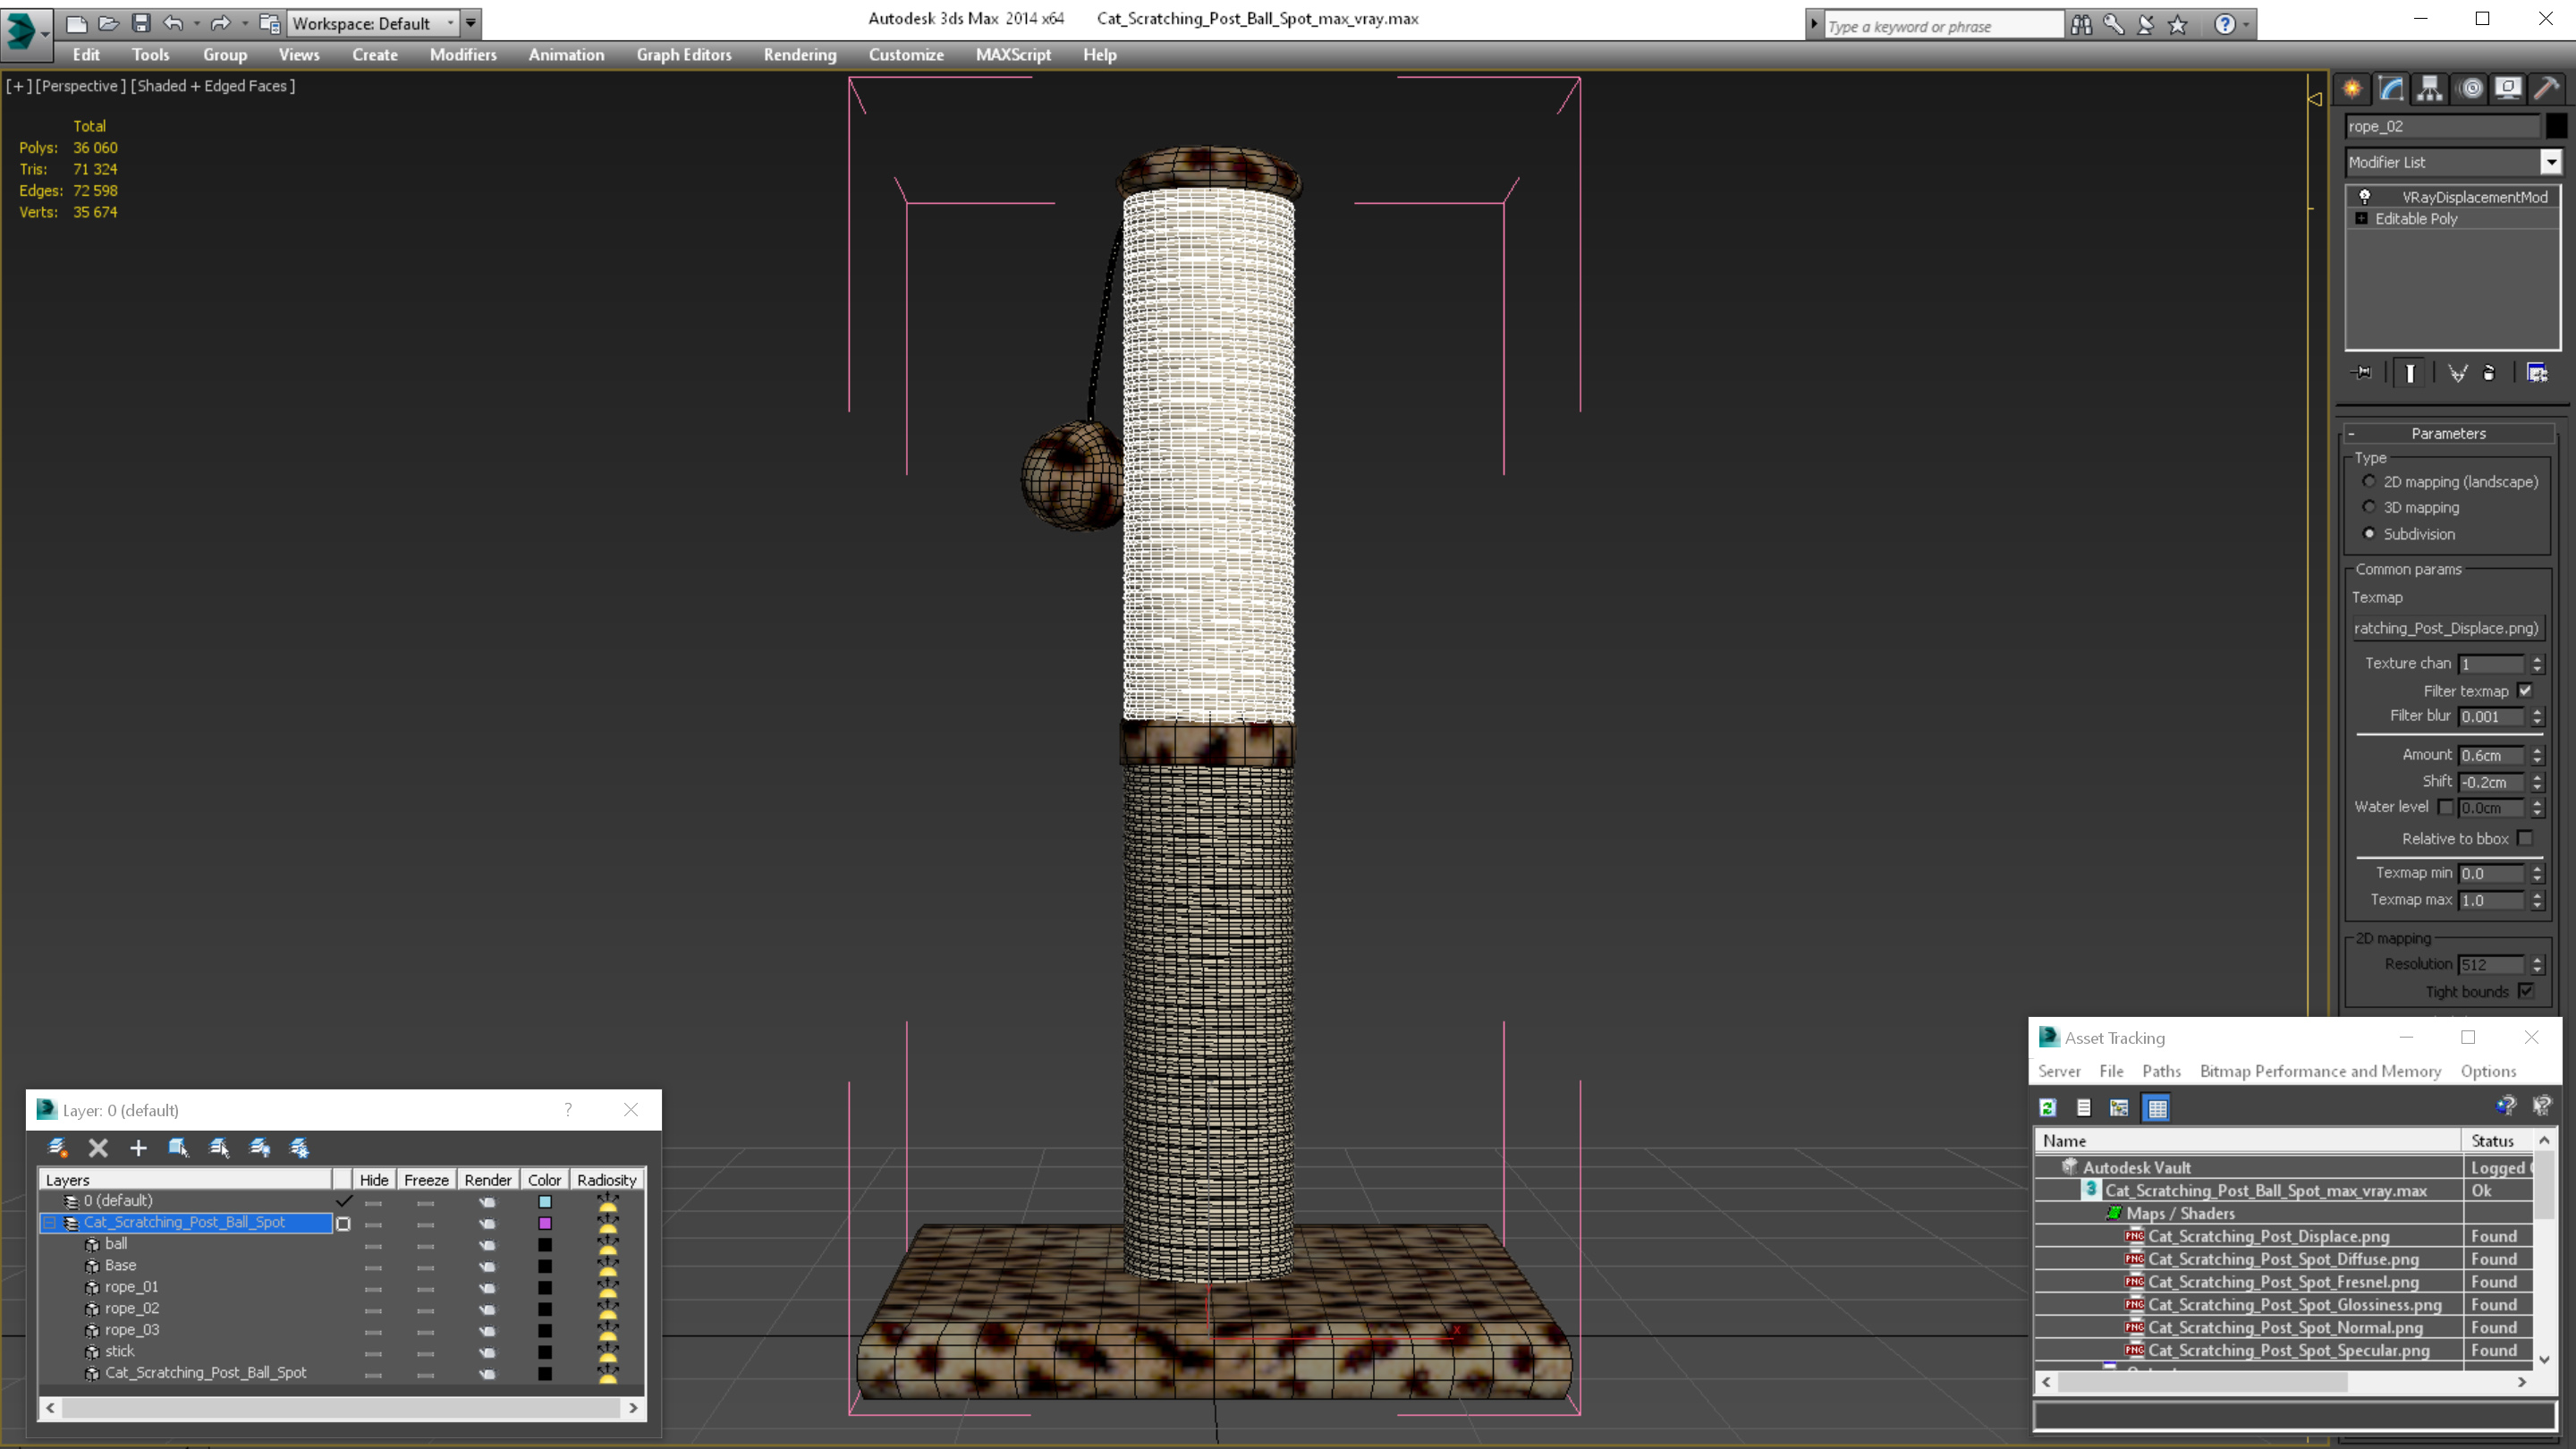Screen dimensions: 2576x1449
Task: Delete layer using the X icon
Action: coord(98,1148)
